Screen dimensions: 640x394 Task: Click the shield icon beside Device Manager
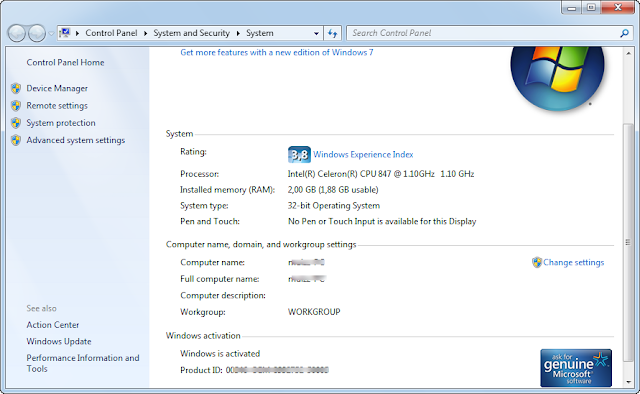tap(16, 88)
